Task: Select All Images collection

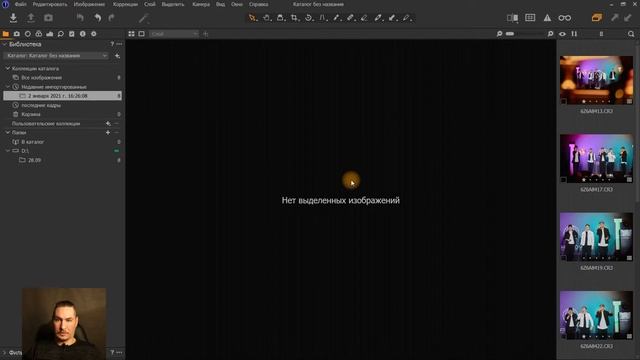Action: [x=42, y=78]
